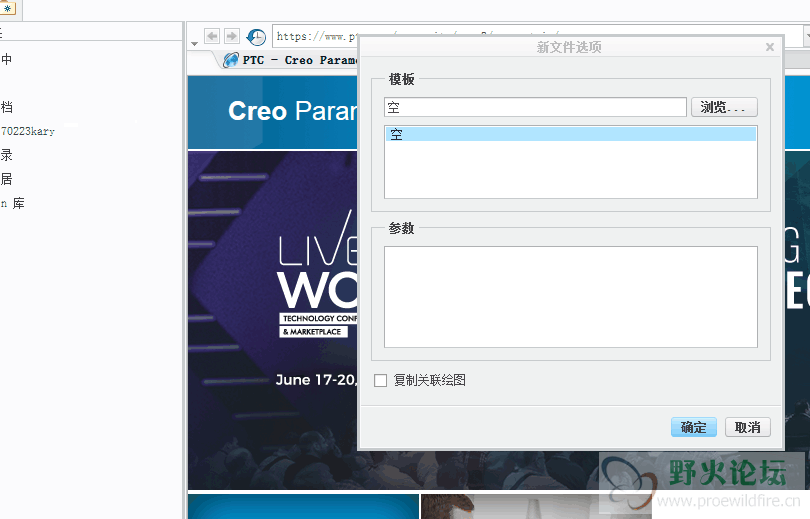Click the empty 参数 parameters list box
The height and width of the screenshot is (519, 810).
(570, 297)
